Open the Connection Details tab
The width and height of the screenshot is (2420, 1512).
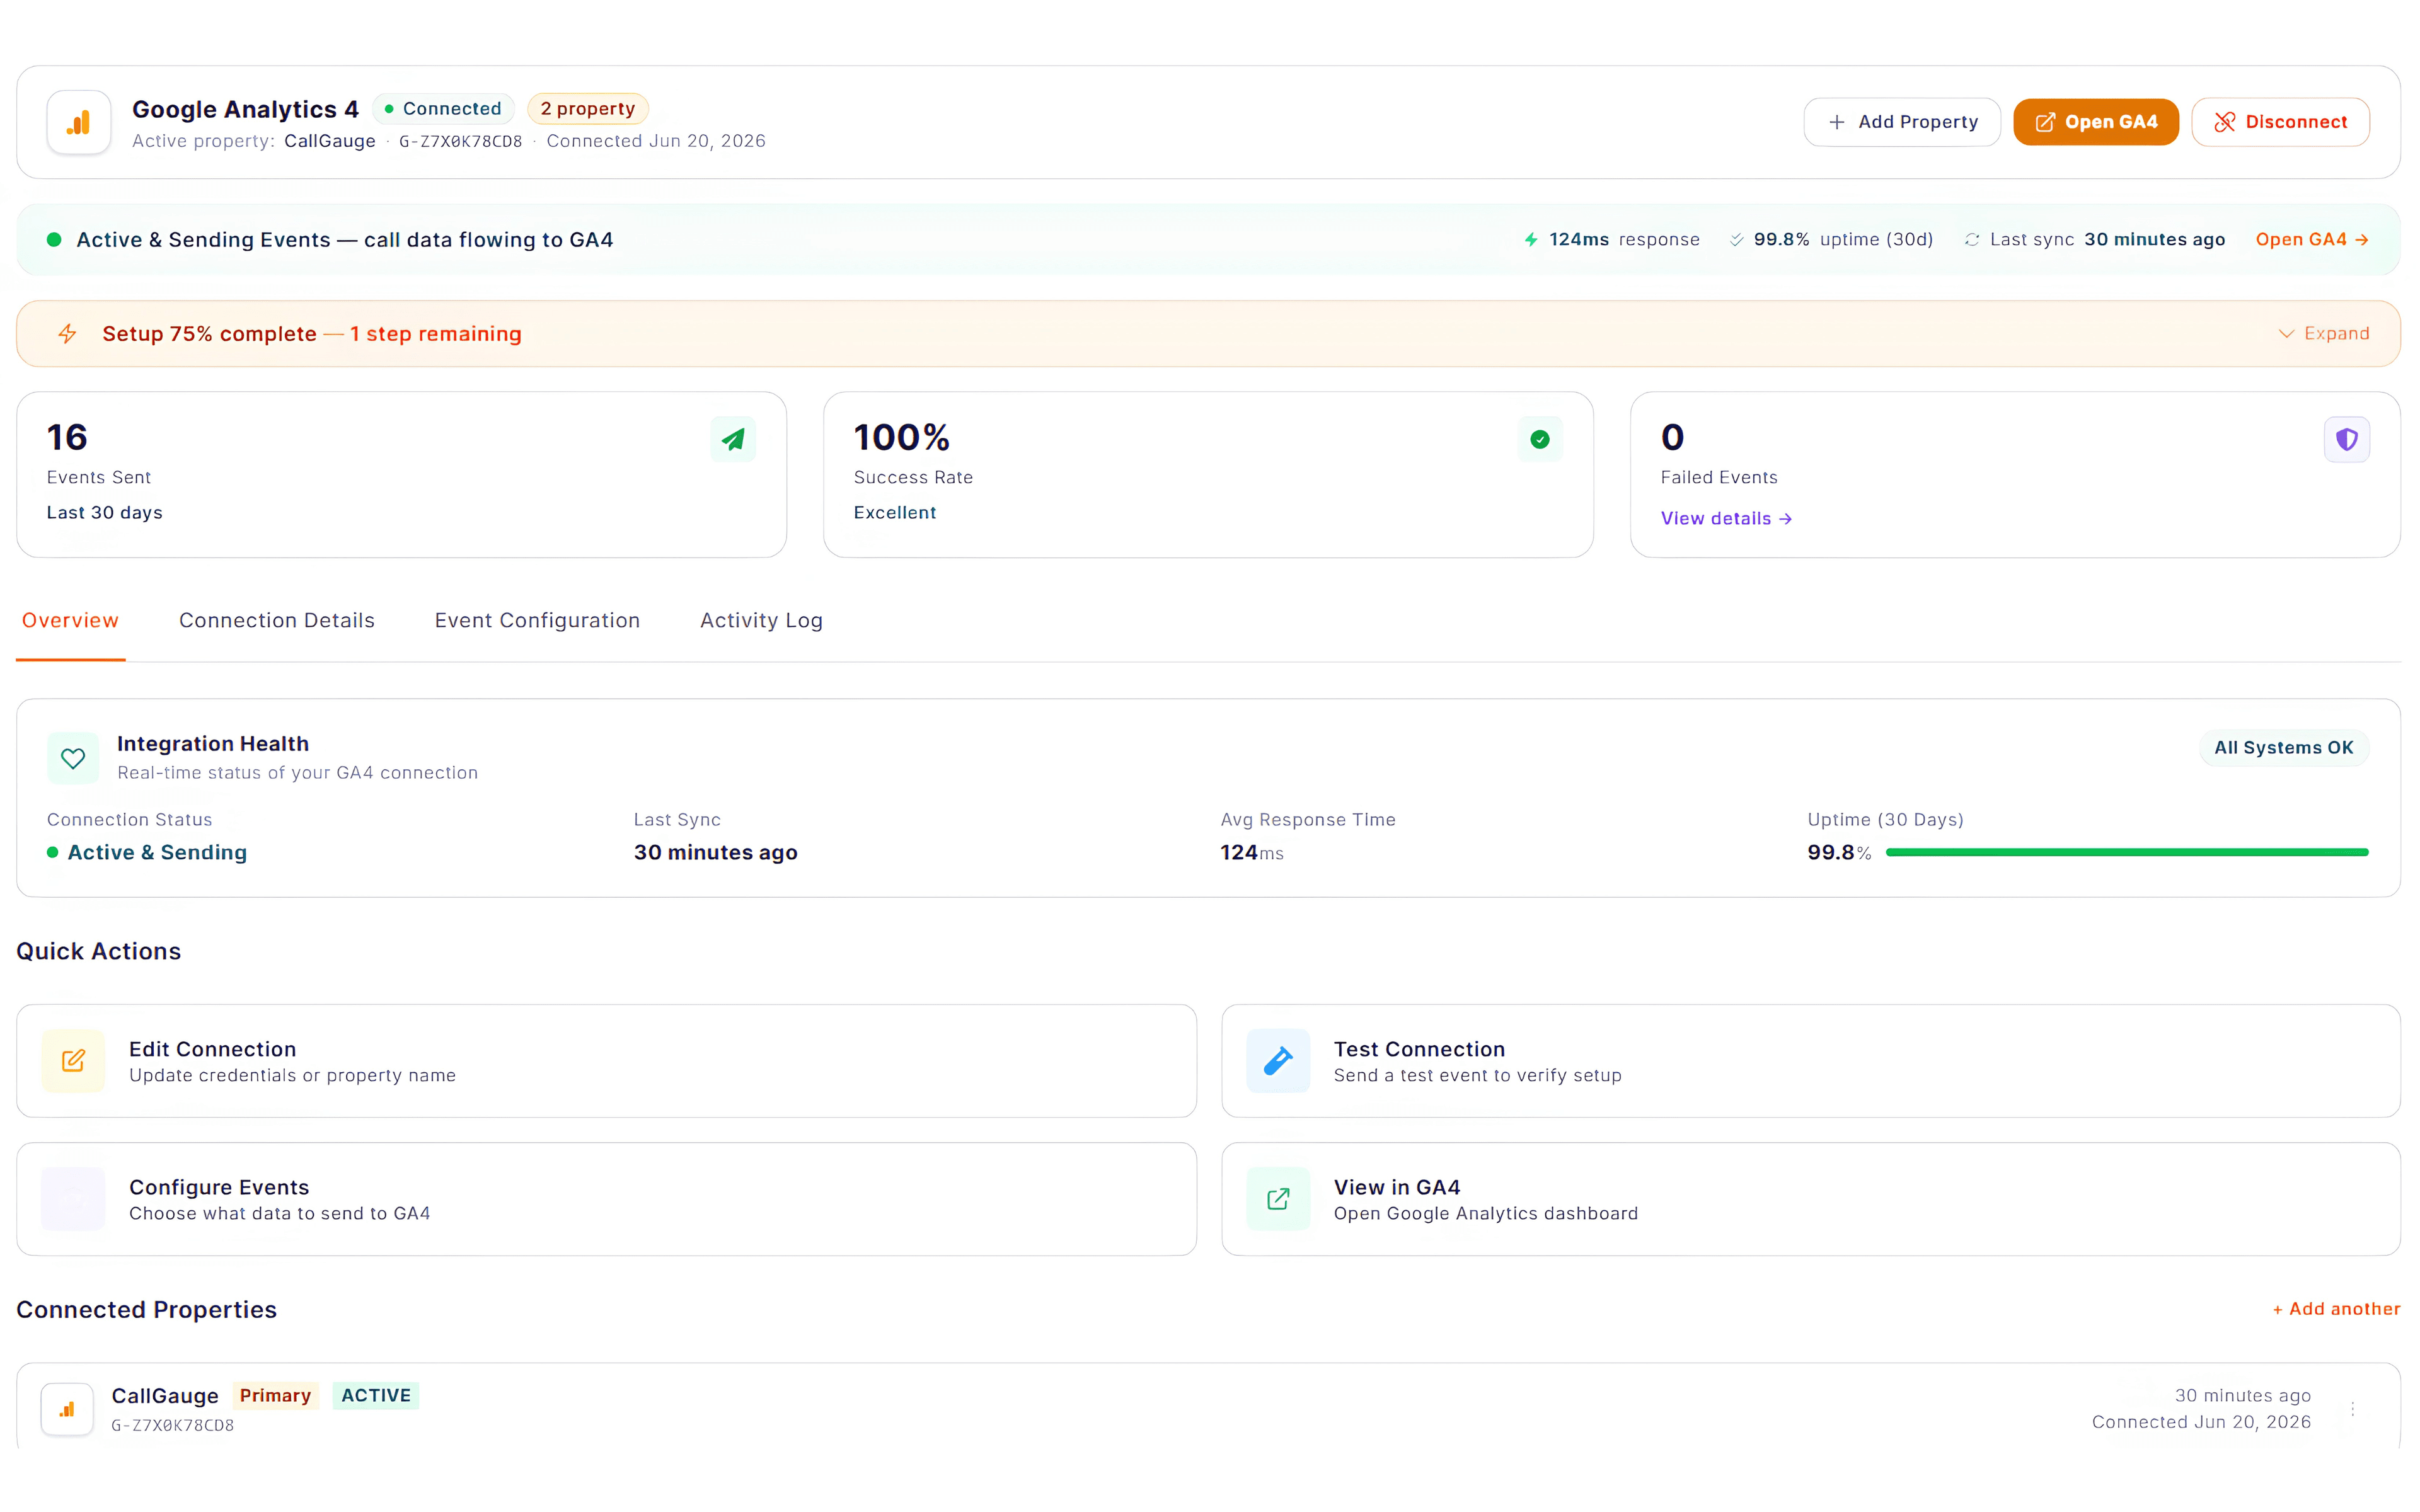(x=277, y=621)
